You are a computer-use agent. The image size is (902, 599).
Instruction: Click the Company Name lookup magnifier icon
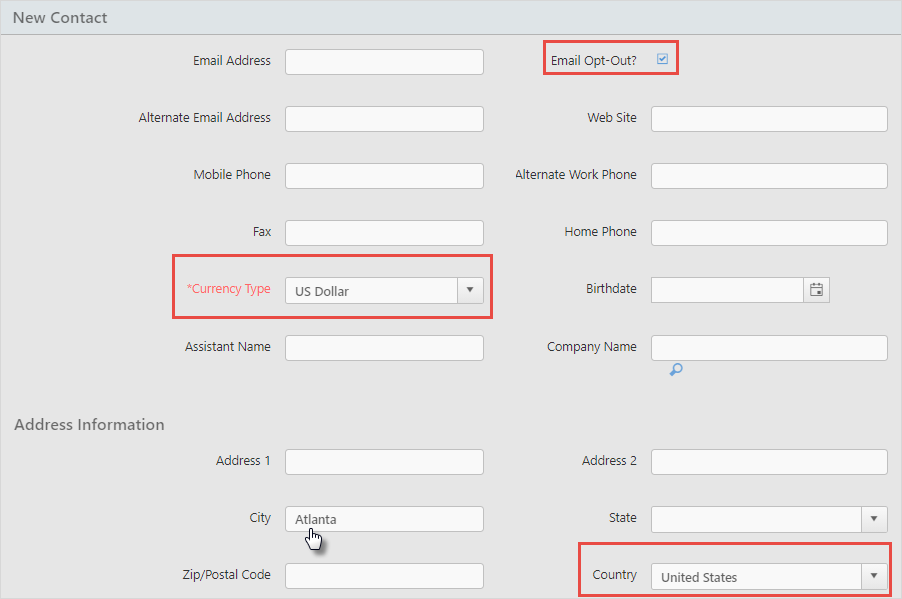pyautogui.click(x=676, y=369)
